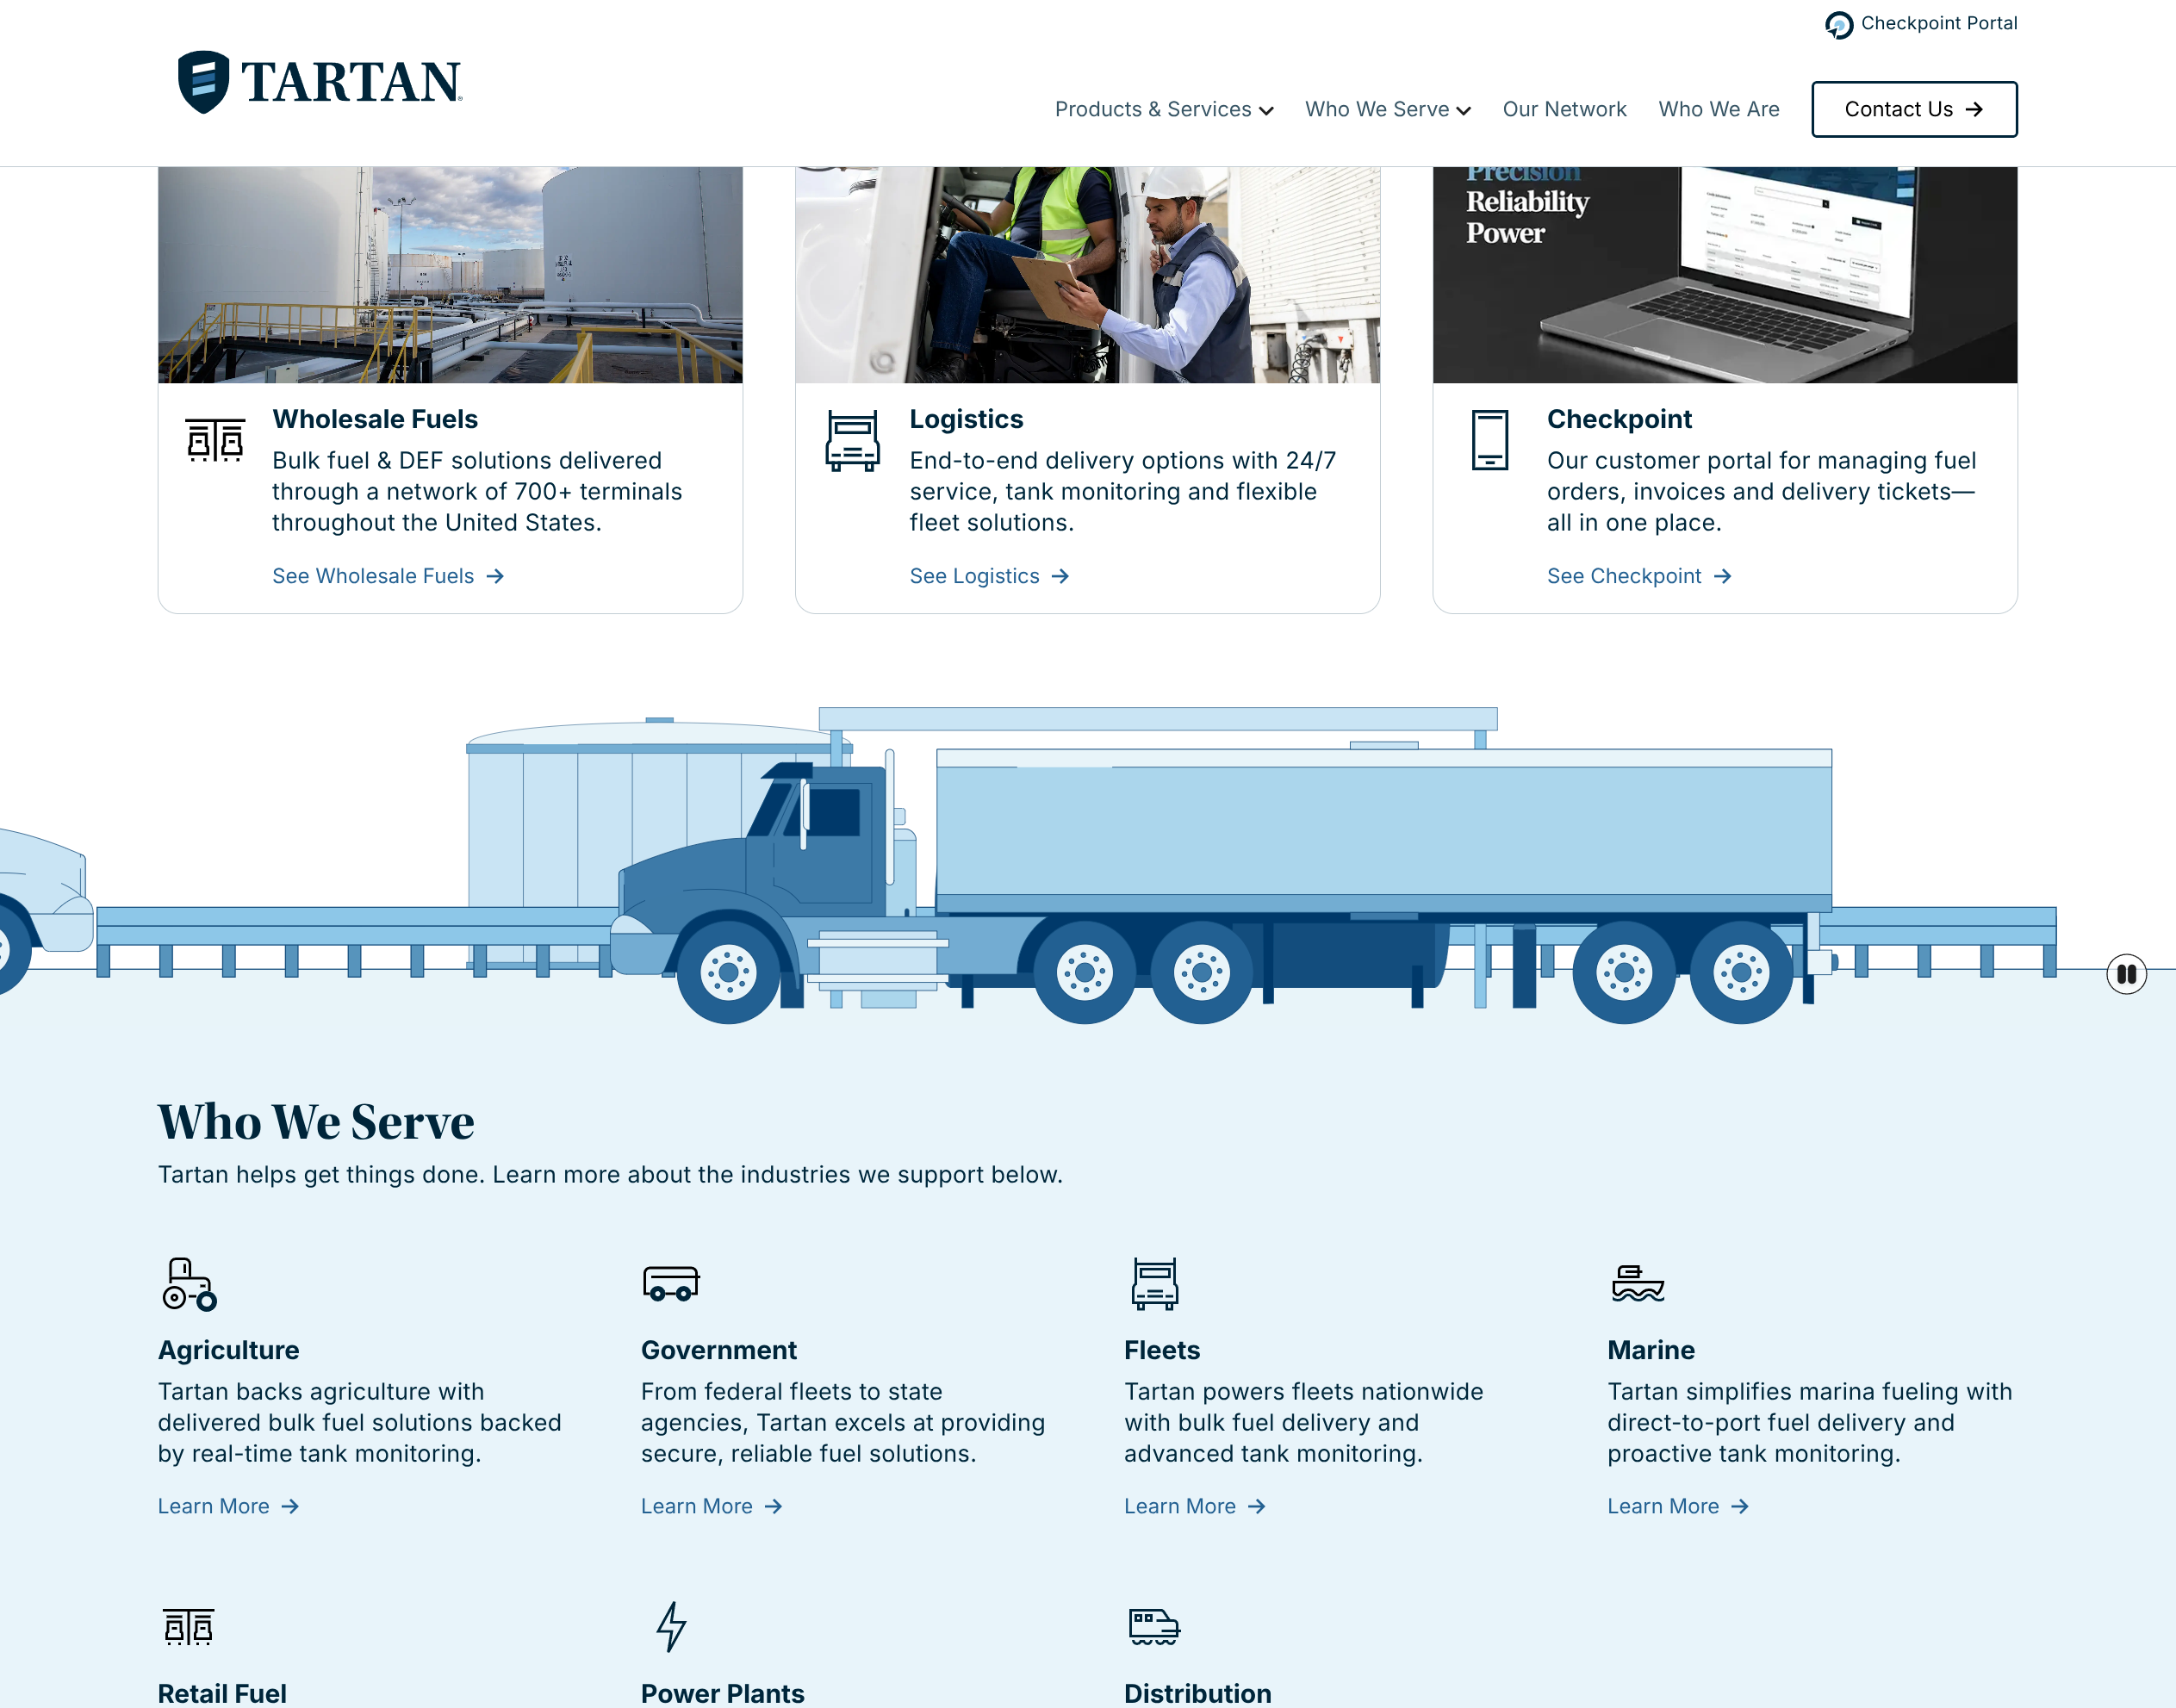Click the Government vehicle icon
This screenshot has width=2176, height=1708.
670,1283
